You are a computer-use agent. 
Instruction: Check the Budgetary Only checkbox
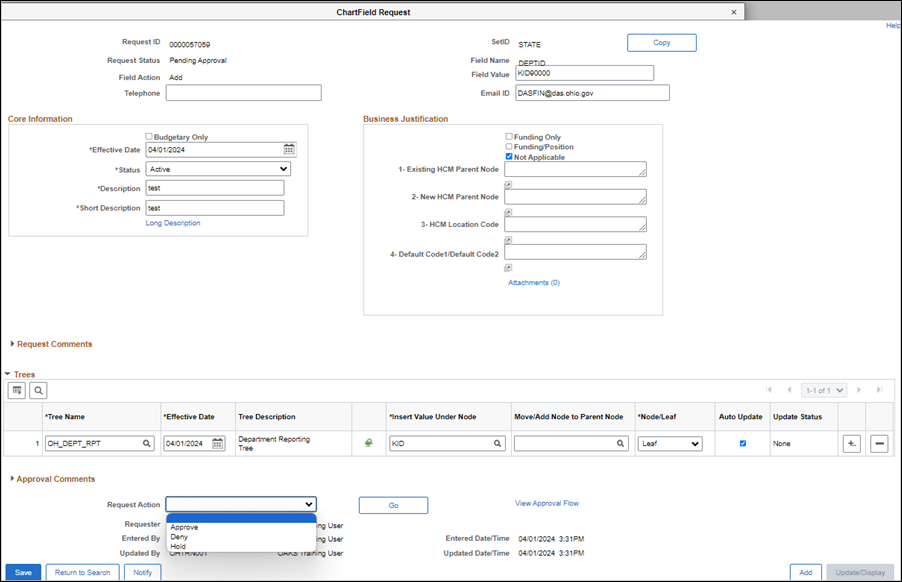[x=149, y=136]
